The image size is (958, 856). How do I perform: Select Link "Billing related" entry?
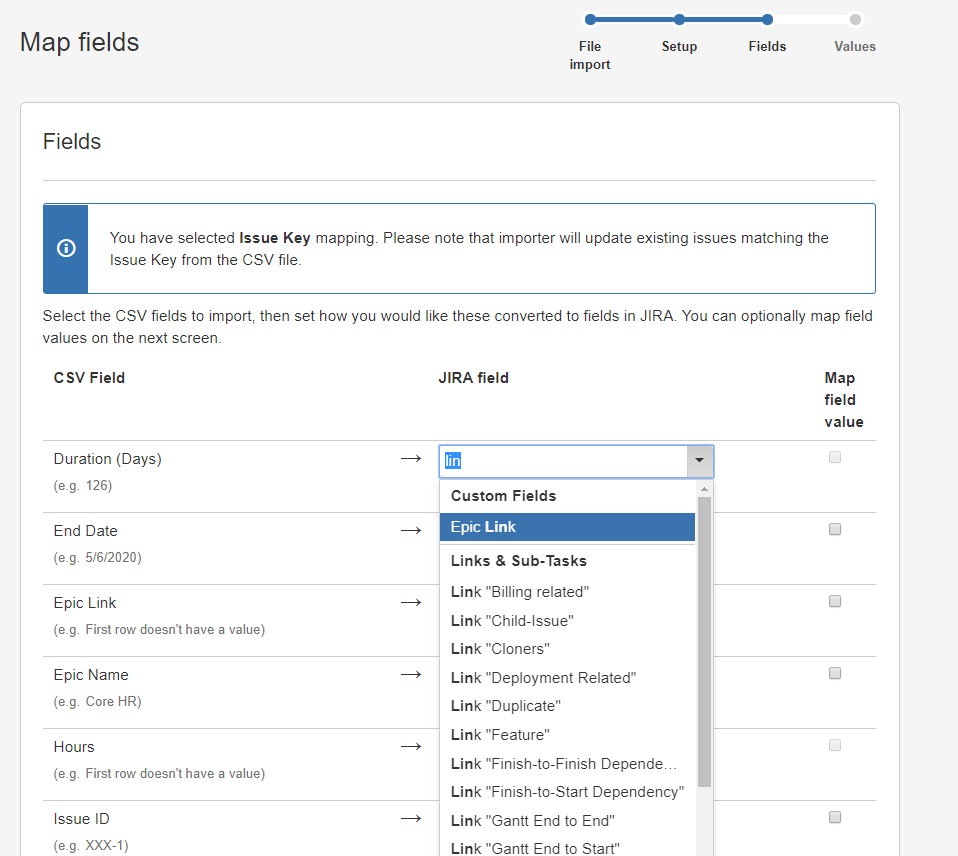pos(520,592)
